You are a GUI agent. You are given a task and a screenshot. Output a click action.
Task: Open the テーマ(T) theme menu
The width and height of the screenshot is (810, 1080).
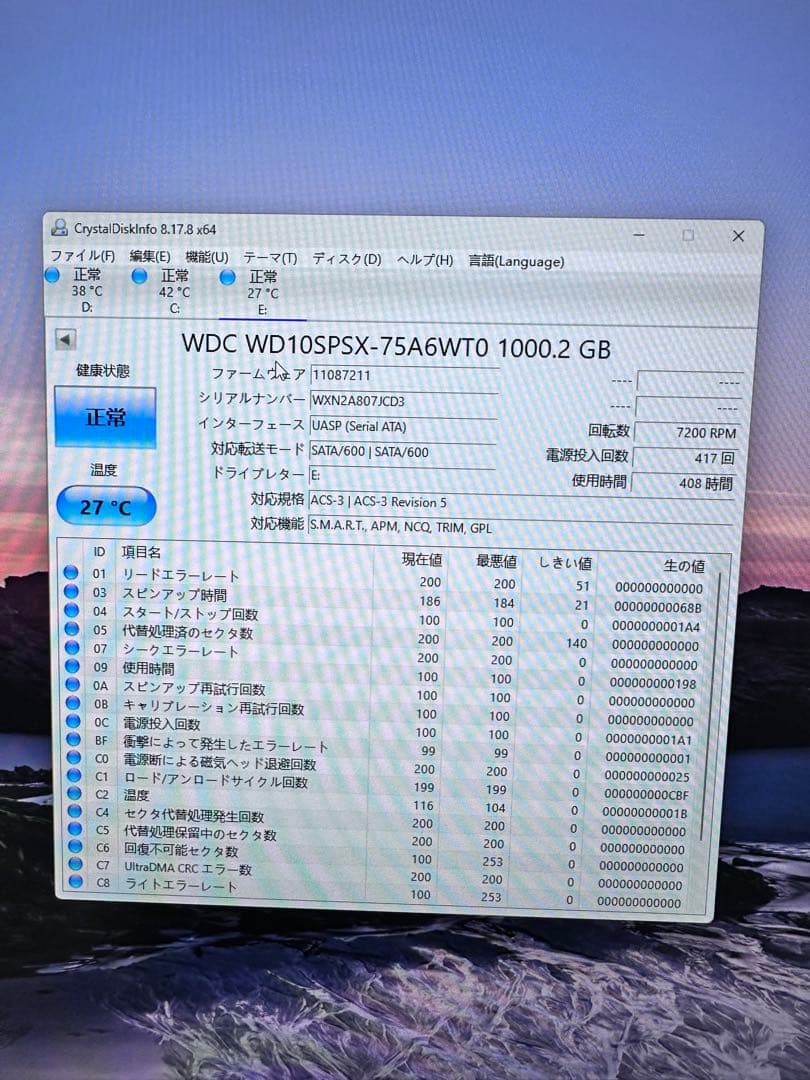pos(280,259)
